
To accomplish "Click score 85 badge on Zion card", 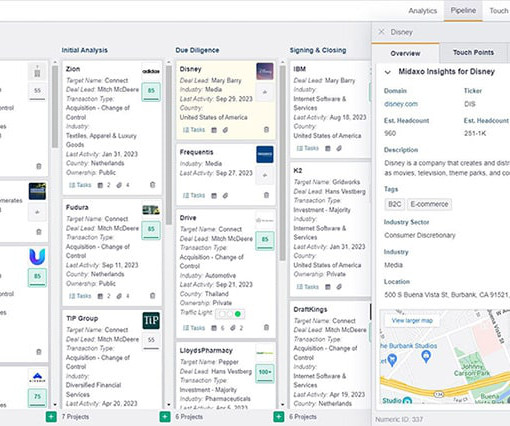I will point(151,91).
